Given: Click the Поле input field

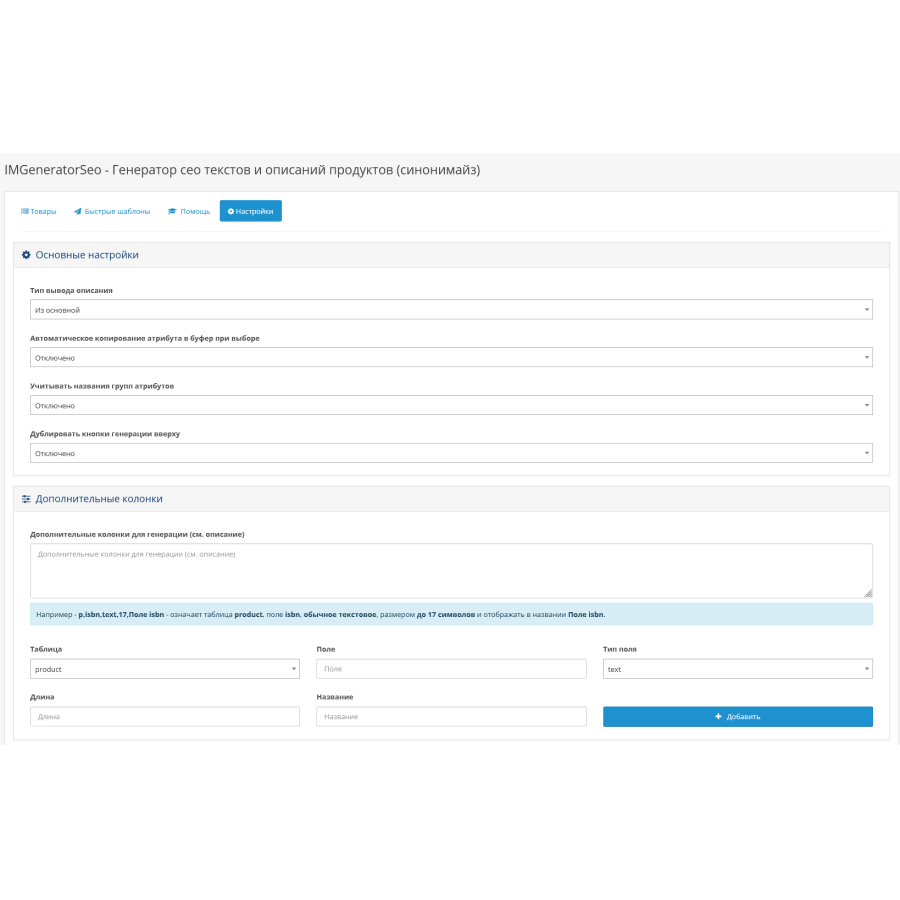Looking at the screenshot, I should tap(451, 669).
